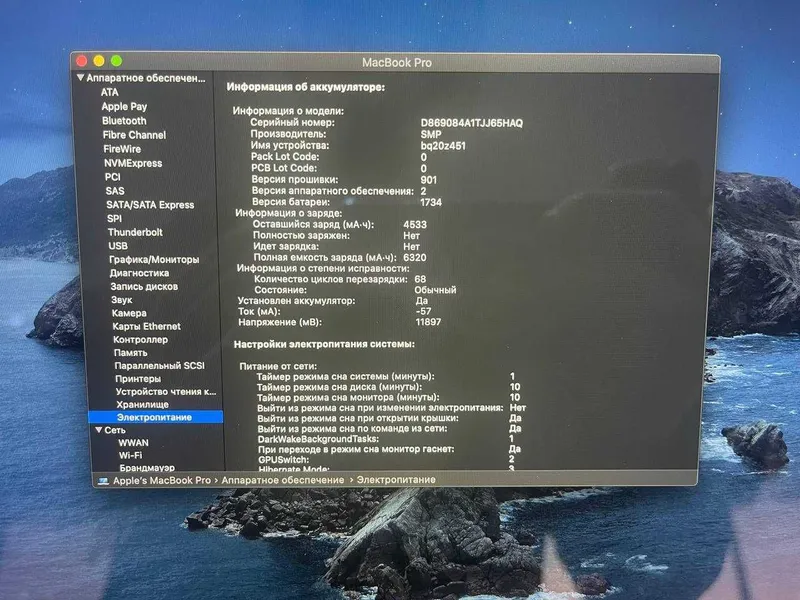Select ATA in the sidebar
Image resolution: width=800 pixels, height=600 pixels.
[110, 92]
